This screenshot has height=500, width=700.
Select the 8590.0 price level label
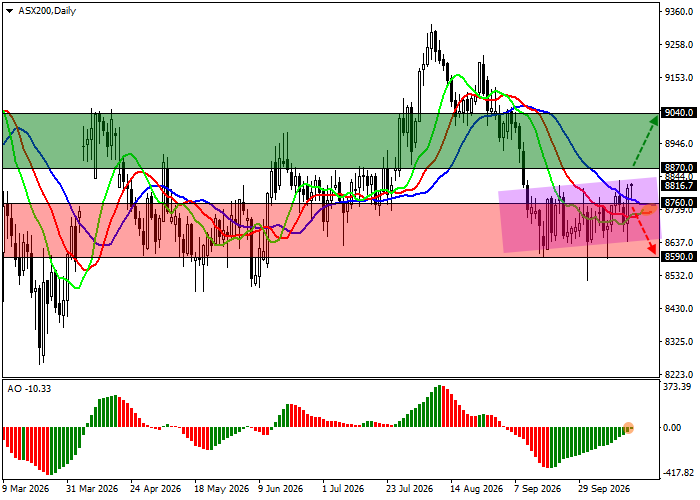click(x=679, y=257)
